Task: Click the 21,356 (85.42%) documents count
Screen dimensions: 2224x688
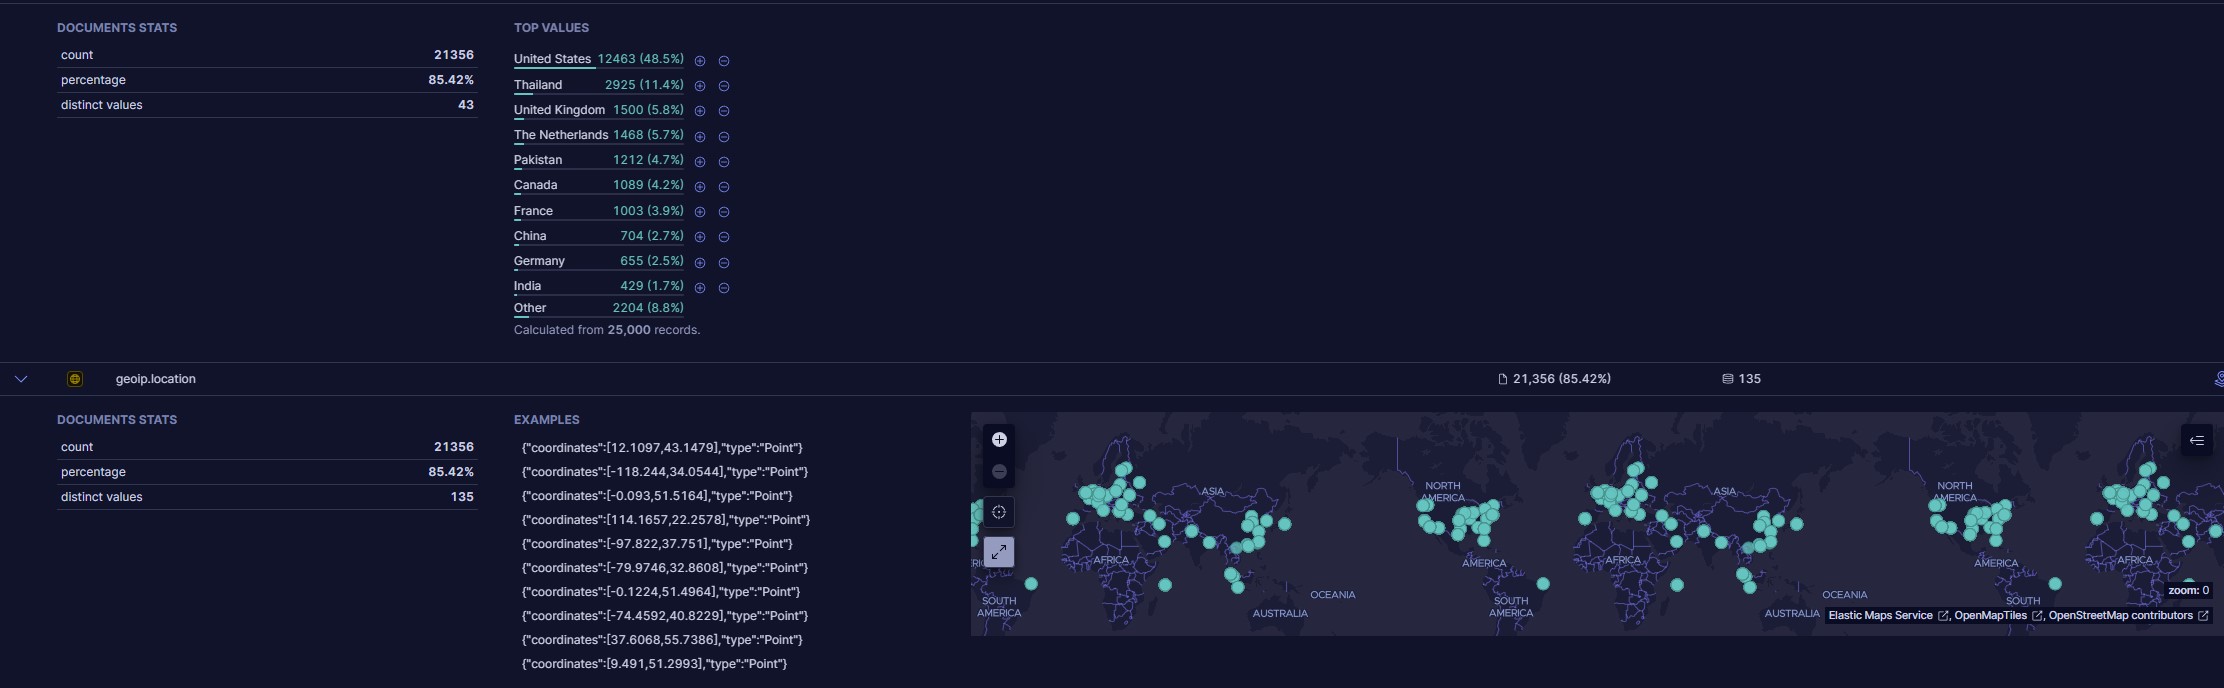Action: [x=1555, y=379]
